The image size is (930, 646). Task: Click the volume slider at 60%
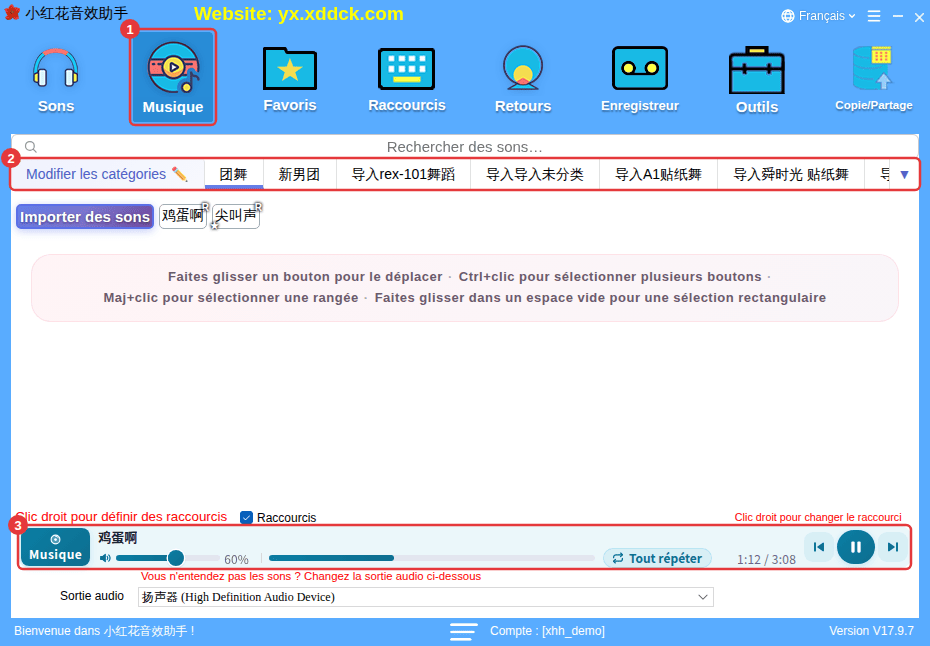(168, 558)
